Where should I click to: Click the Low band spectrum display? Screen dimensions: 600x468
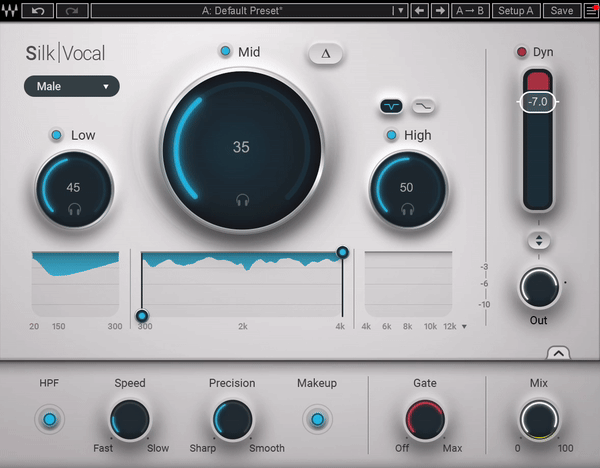(75, 284)
